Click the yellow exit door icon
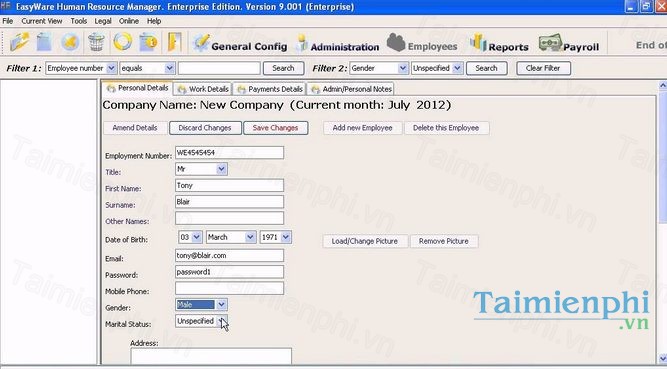 coord(174,42)
